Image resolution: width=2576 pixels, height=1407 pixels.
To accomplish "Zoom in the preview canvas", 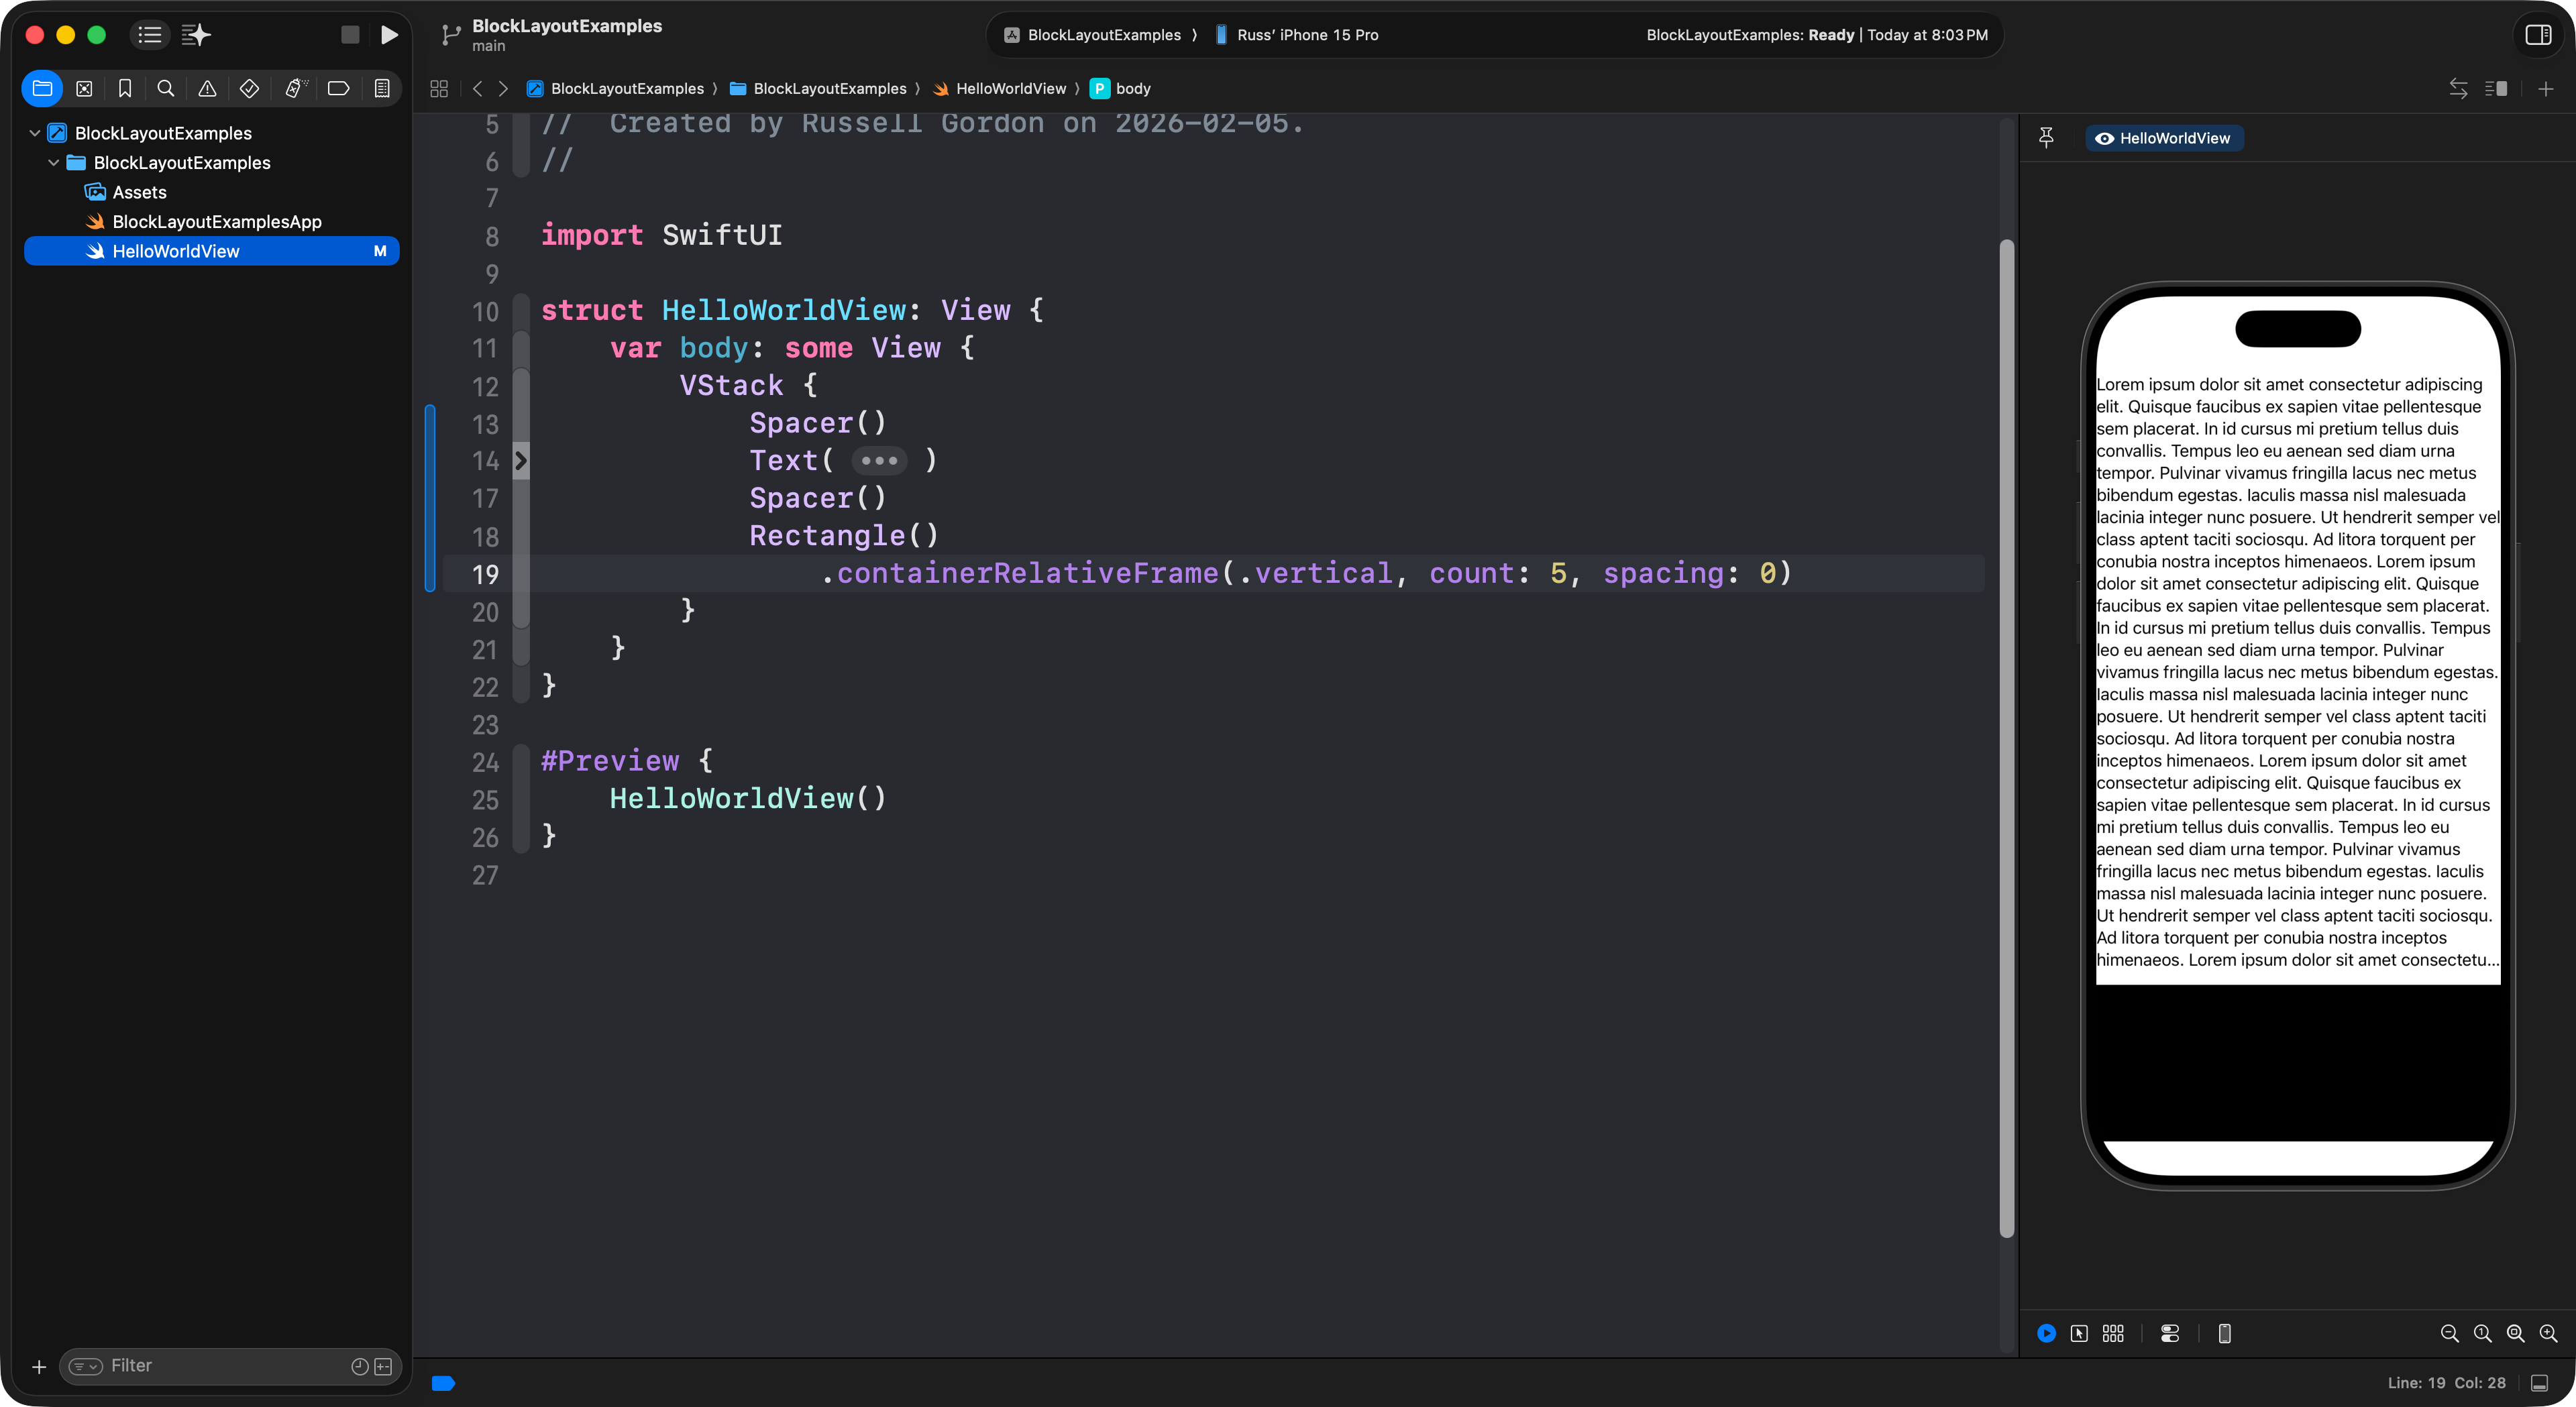I will [2548, 1333].
